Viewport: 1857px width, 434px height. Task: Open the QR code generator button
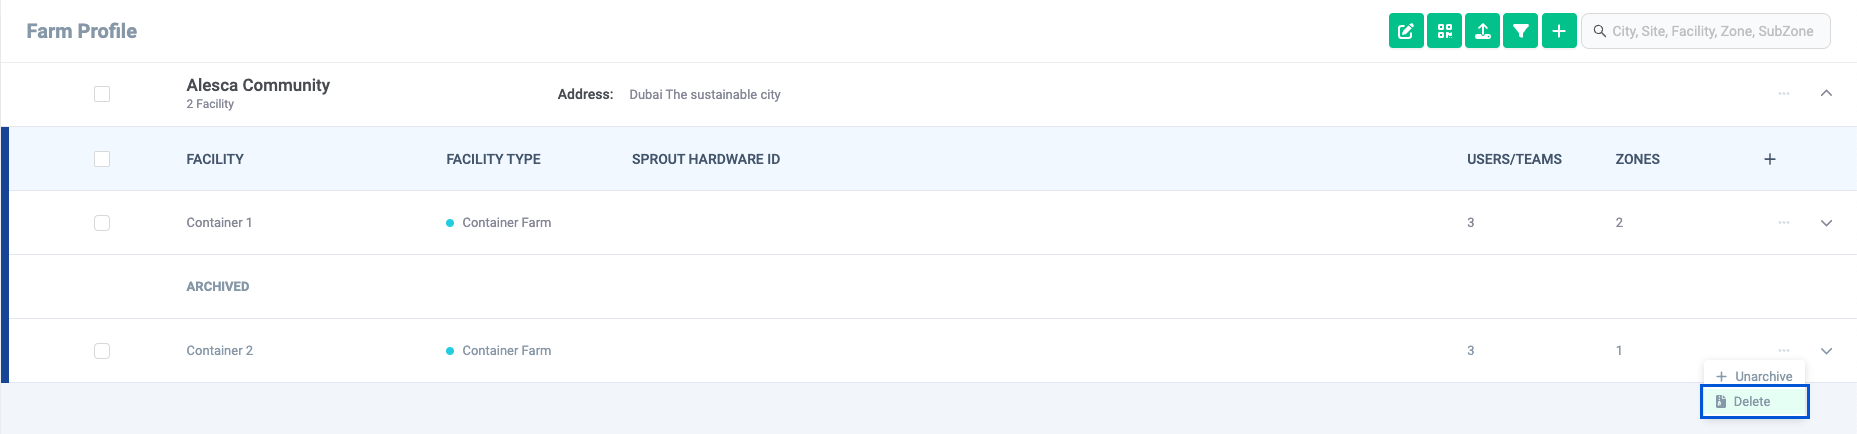(x=1444, y=31)
